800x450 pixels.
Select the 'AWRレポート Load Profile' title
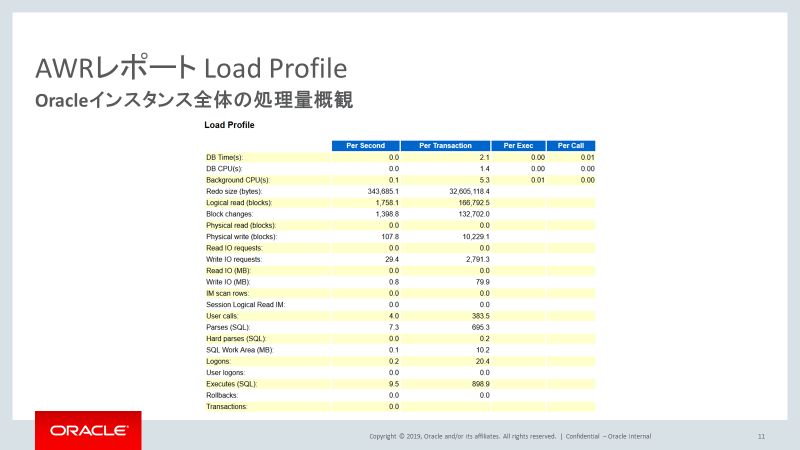click(x=191, y=68)
